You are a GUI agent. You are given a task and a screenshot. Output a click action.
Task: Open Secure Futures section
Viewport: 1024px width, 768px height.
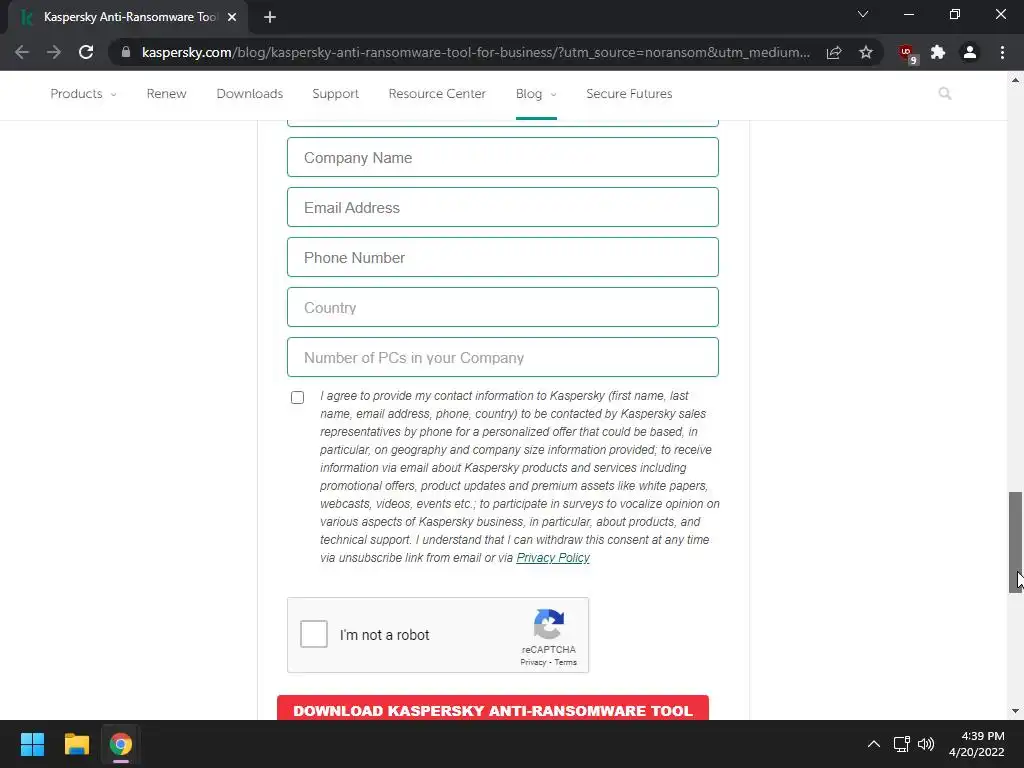[629, 93]
